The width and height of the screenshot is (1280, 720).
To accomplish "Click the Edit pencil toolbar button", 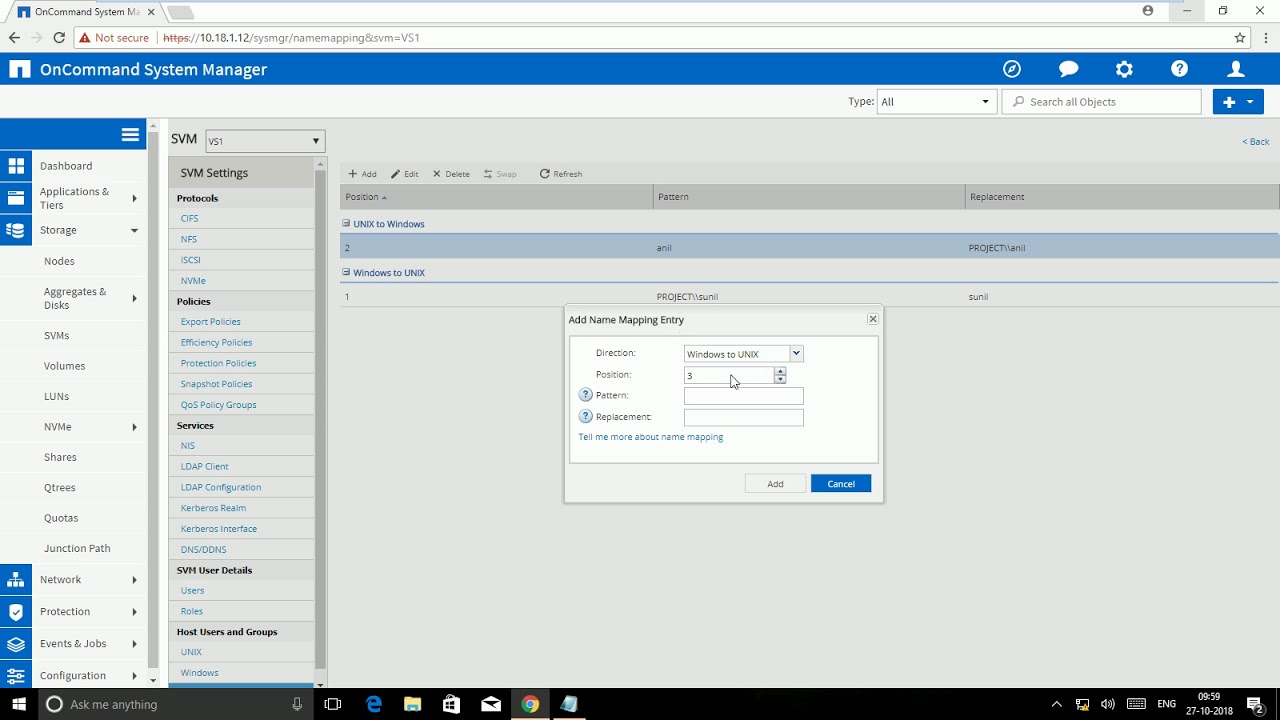I will pos(405,174).
